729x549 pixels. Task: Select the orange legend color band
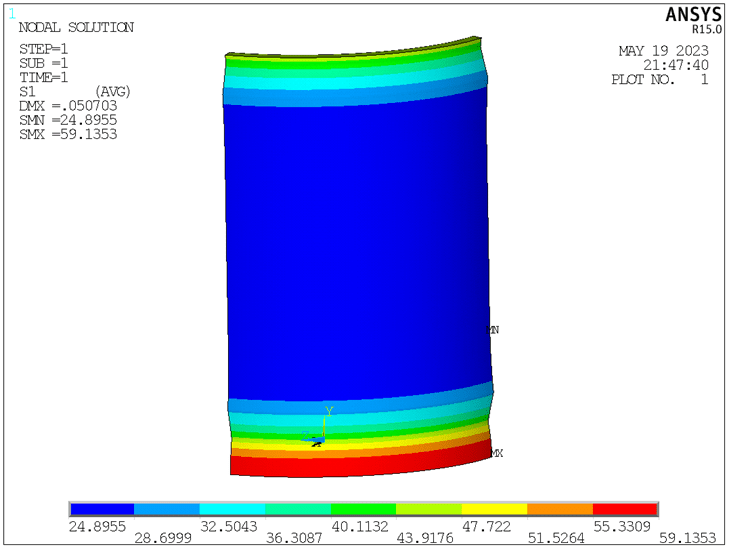pos(560,510)
